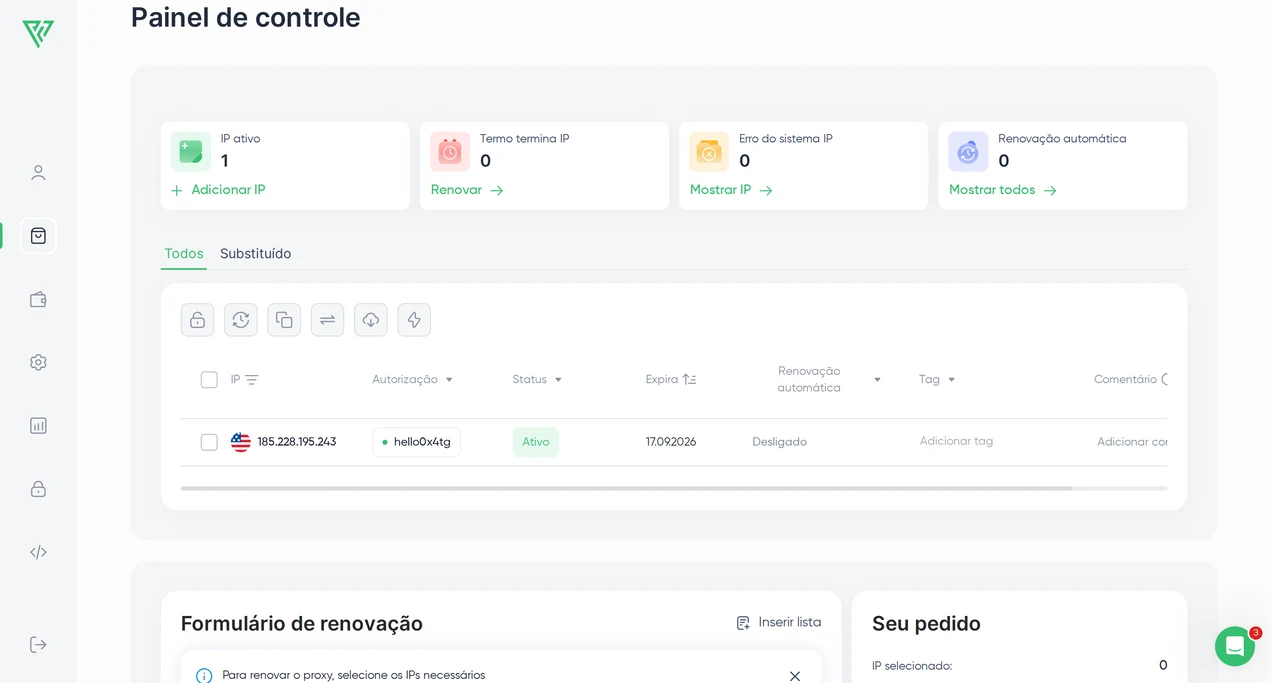Click the Seu pedido heading
1280x683 pixels.
[x=926, y=624]
